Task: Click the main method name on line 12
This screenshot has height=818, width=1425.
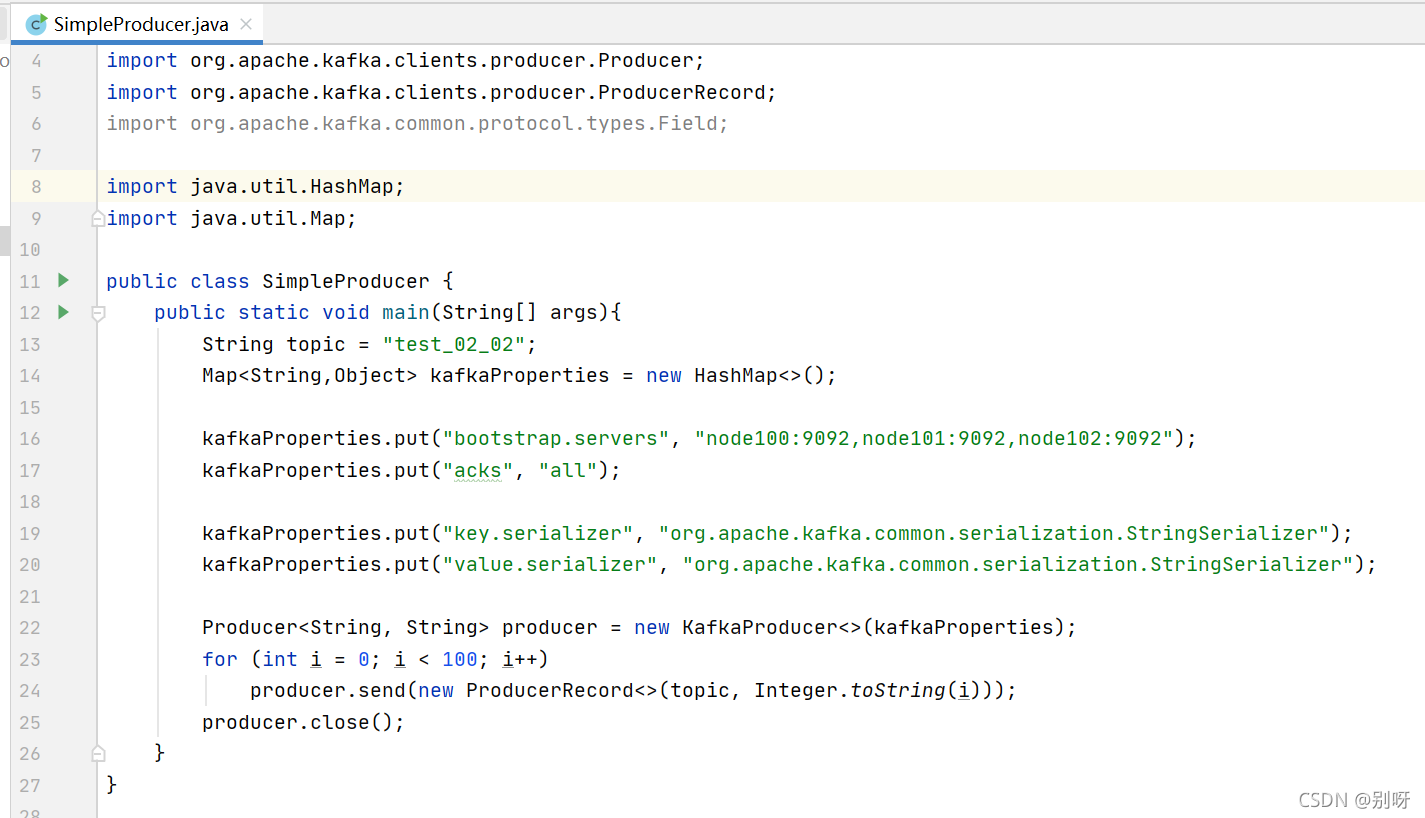Action: click(x=406, y=312)
